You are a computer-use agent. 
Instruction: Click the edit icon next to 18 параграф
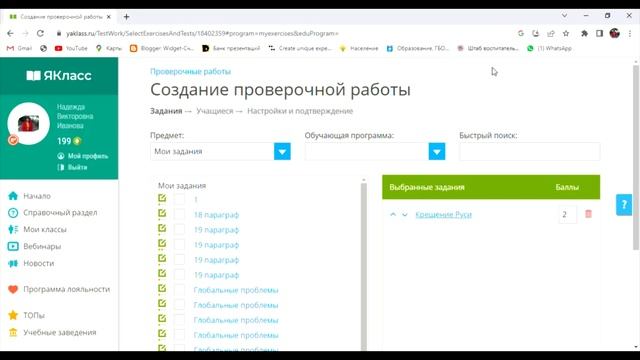(x=162, y=213)
